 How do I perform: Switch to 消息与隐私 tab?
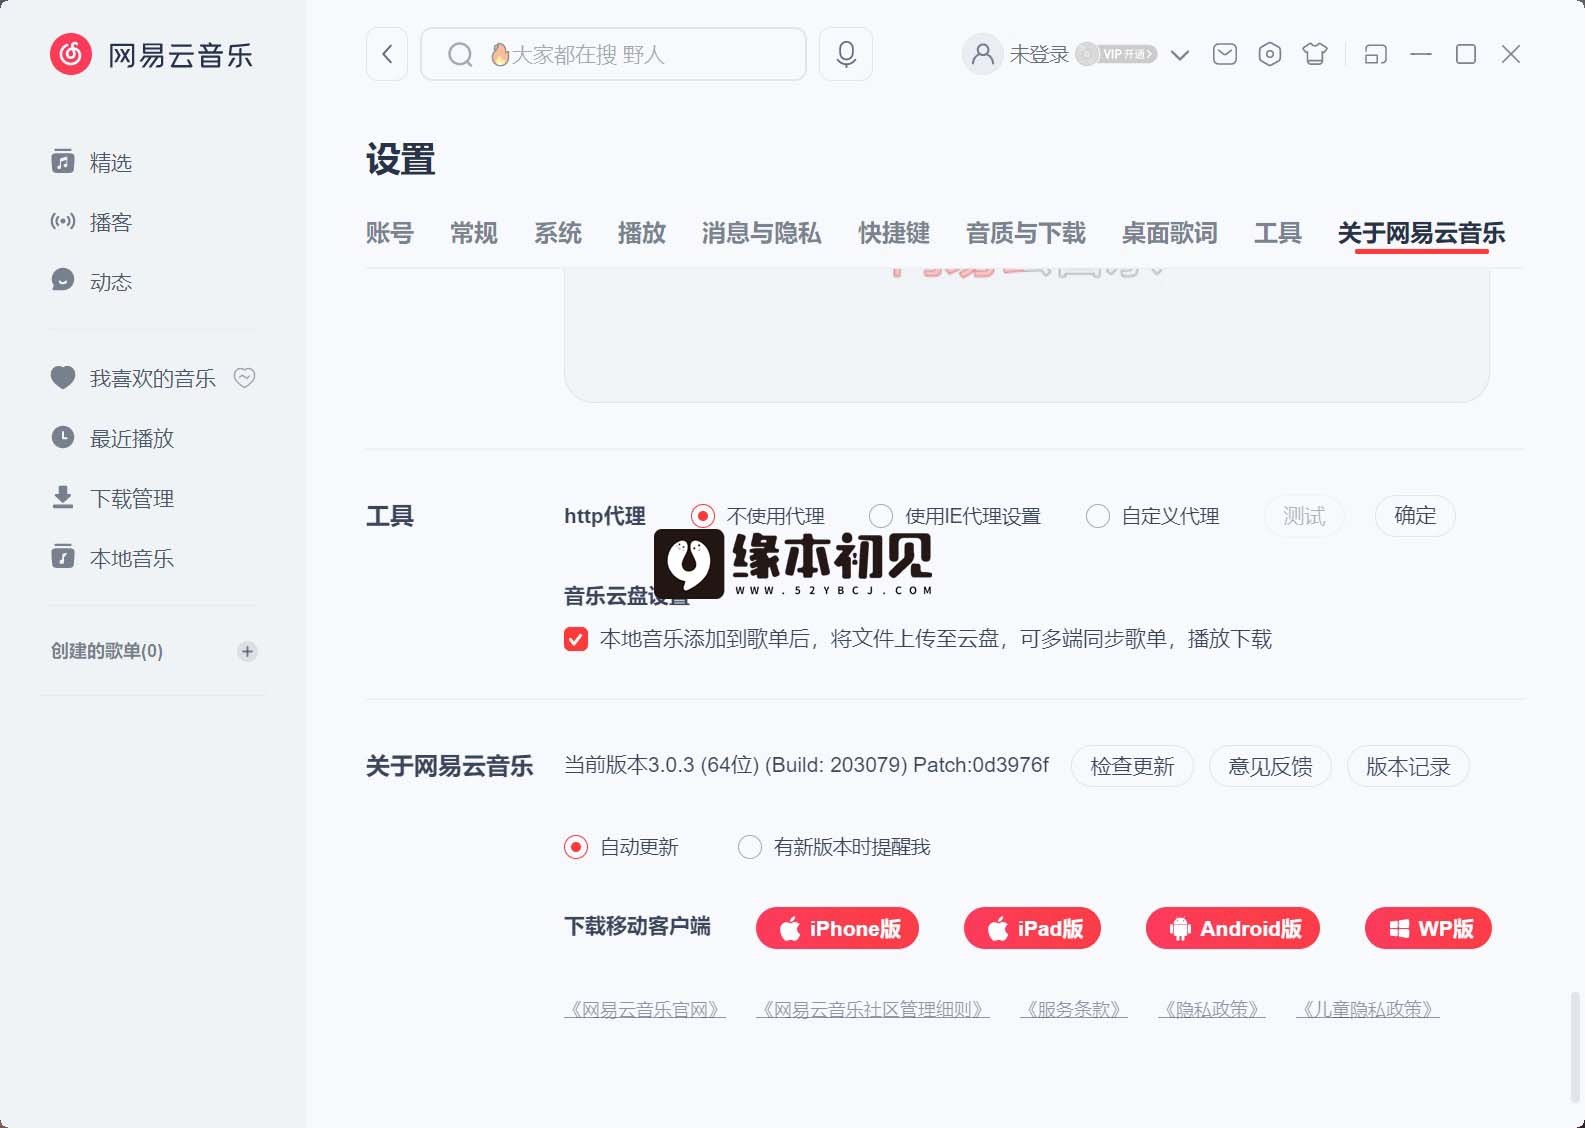pos(762,233)
